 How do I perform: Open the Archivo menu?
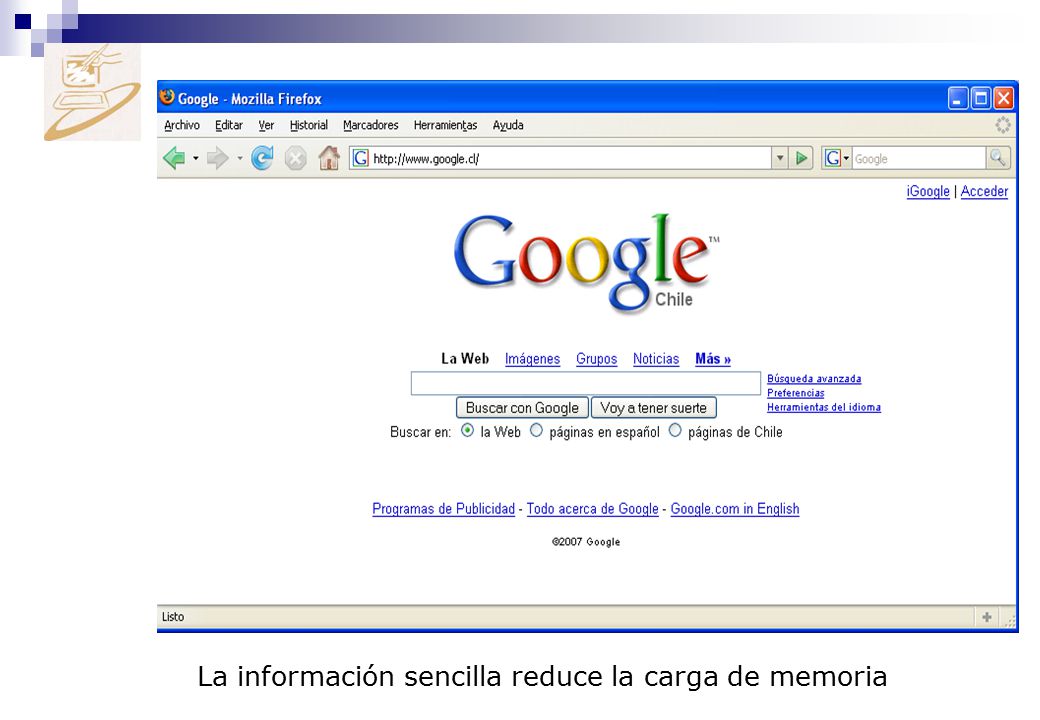(x=182, y=125)
